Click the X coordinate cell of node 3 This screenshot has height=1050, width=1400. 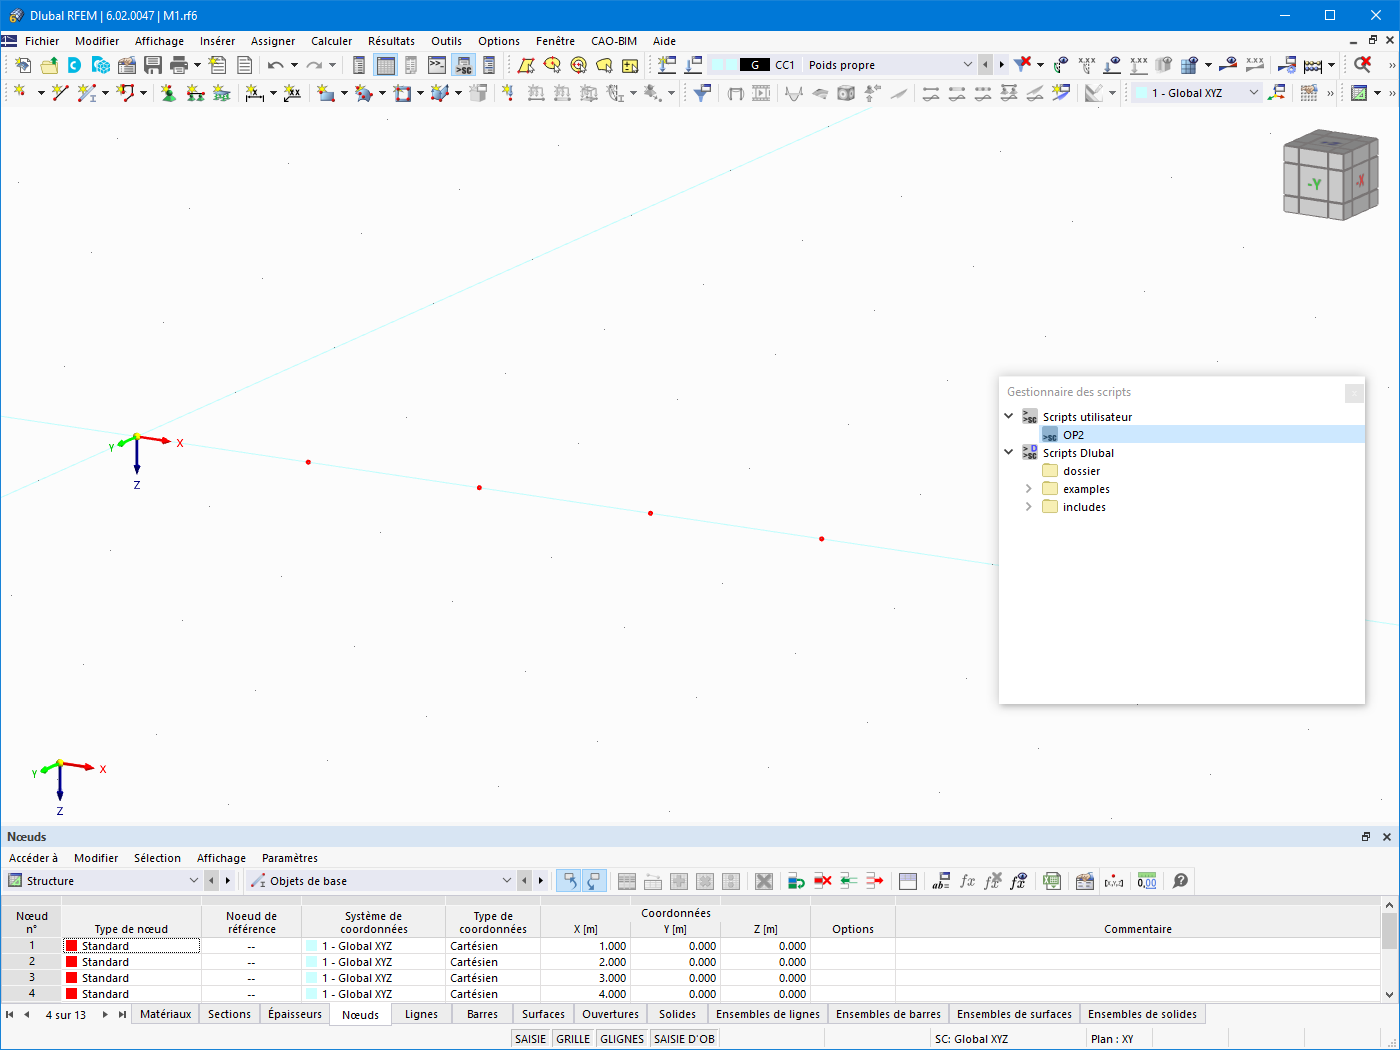click(584, 977)
